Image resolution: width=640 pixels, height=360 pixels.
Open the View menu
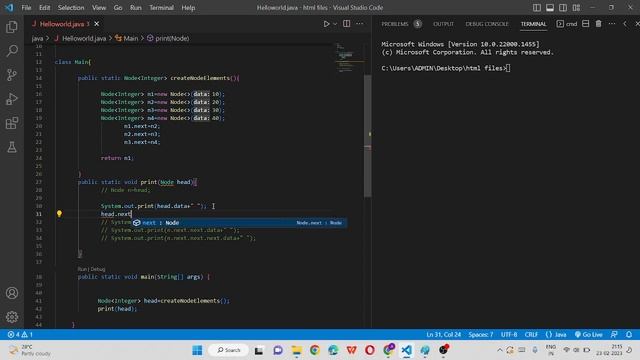point(99,8)
